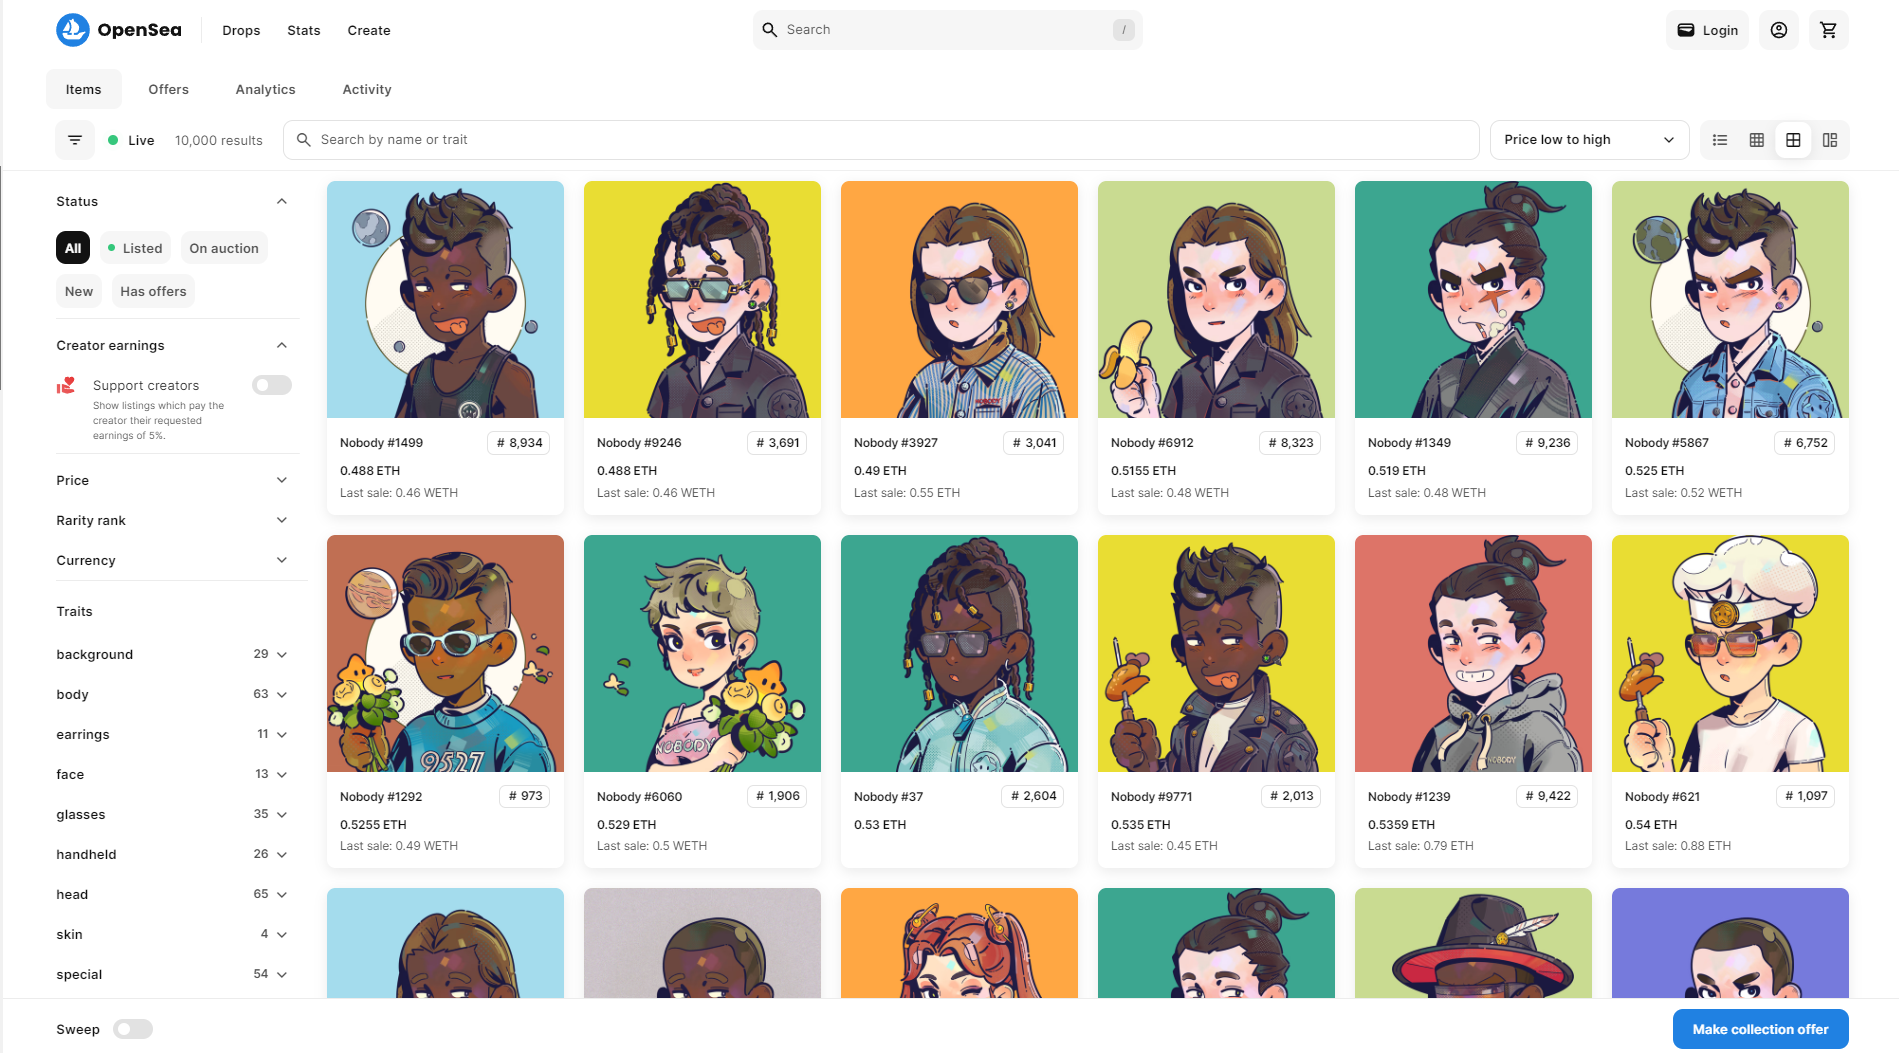Screen dimensions: 1899x1053
Task: Open Nobody #621 chef hat thumbnail
Action: (1730, 653)
